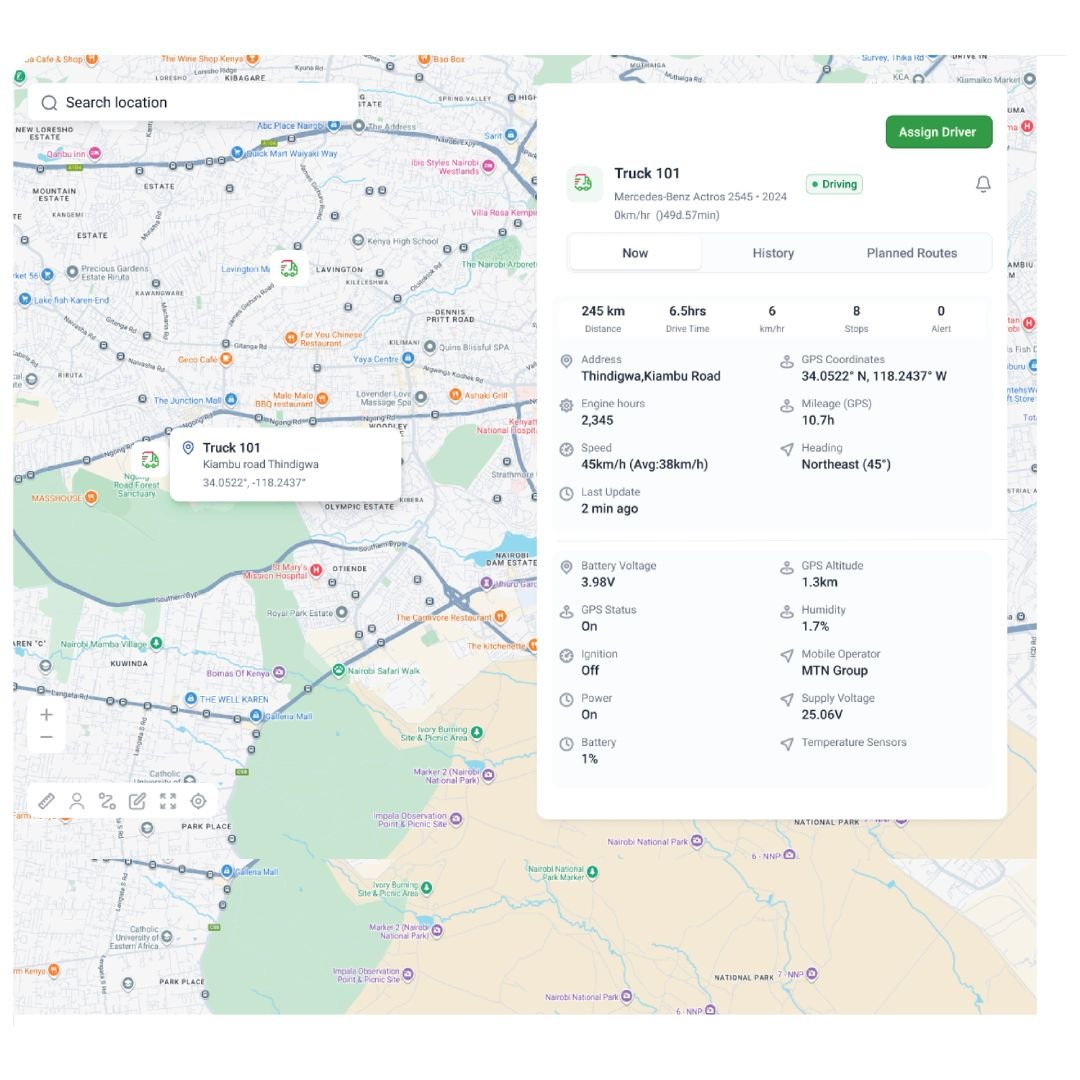Click the MTN Group operator value
The height and width of the screenshot is (1080, 1080).
834,670
